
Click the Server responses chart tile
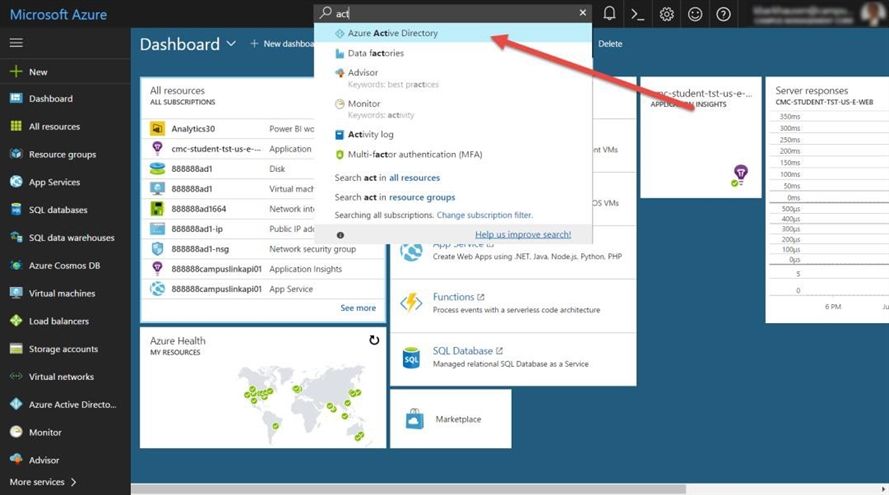827,200
